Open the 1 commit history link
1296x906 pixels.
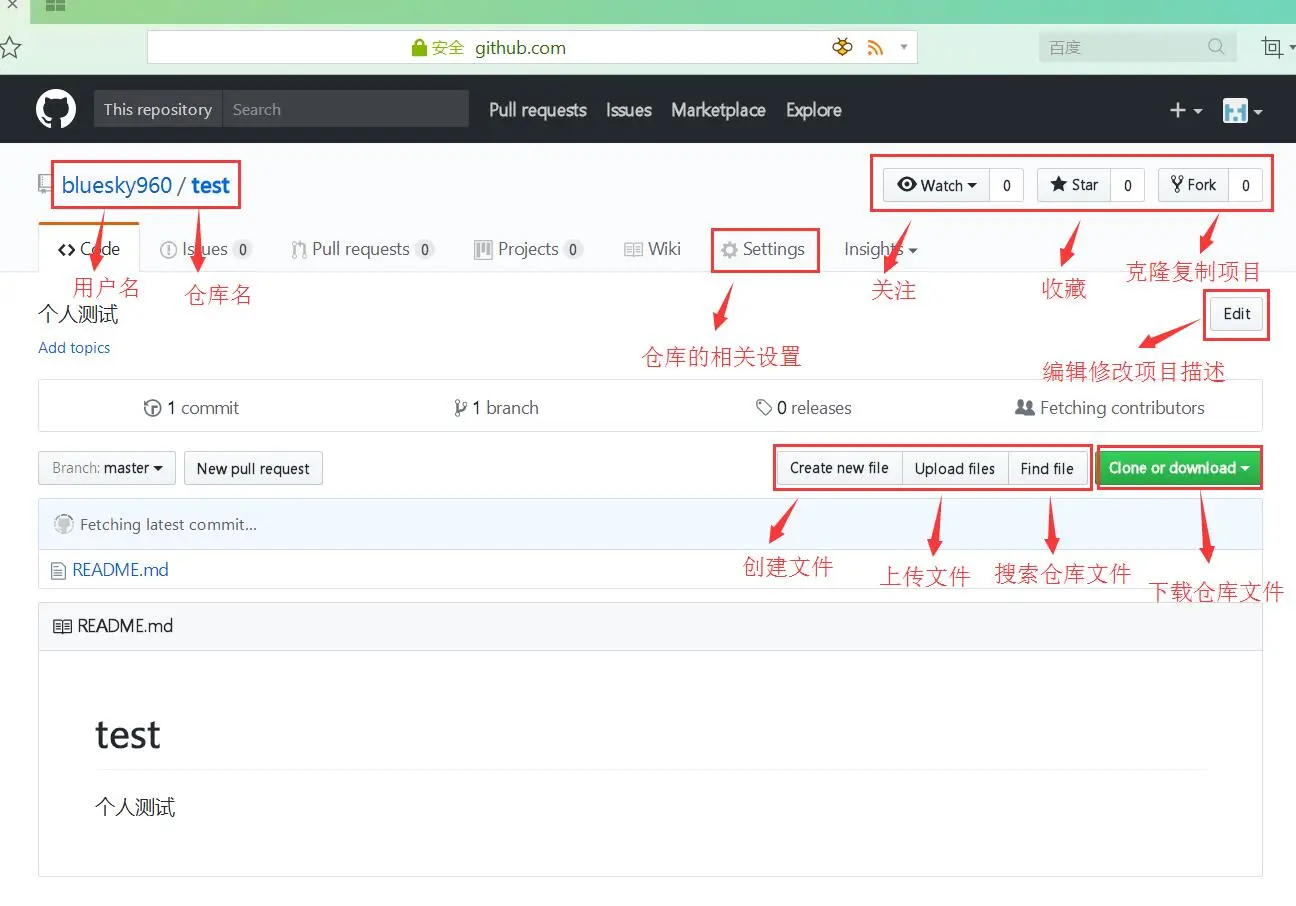click(192, 408)
